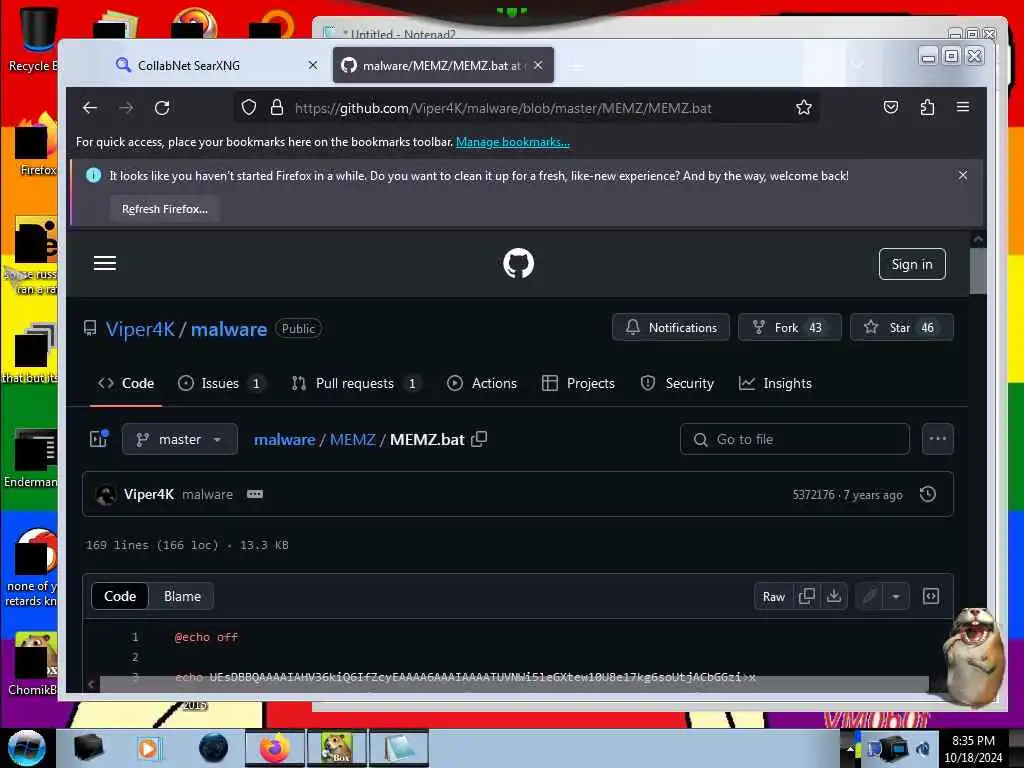
Task: Click the page vertical scrollbar thumb
Action: tap(978, 270)
